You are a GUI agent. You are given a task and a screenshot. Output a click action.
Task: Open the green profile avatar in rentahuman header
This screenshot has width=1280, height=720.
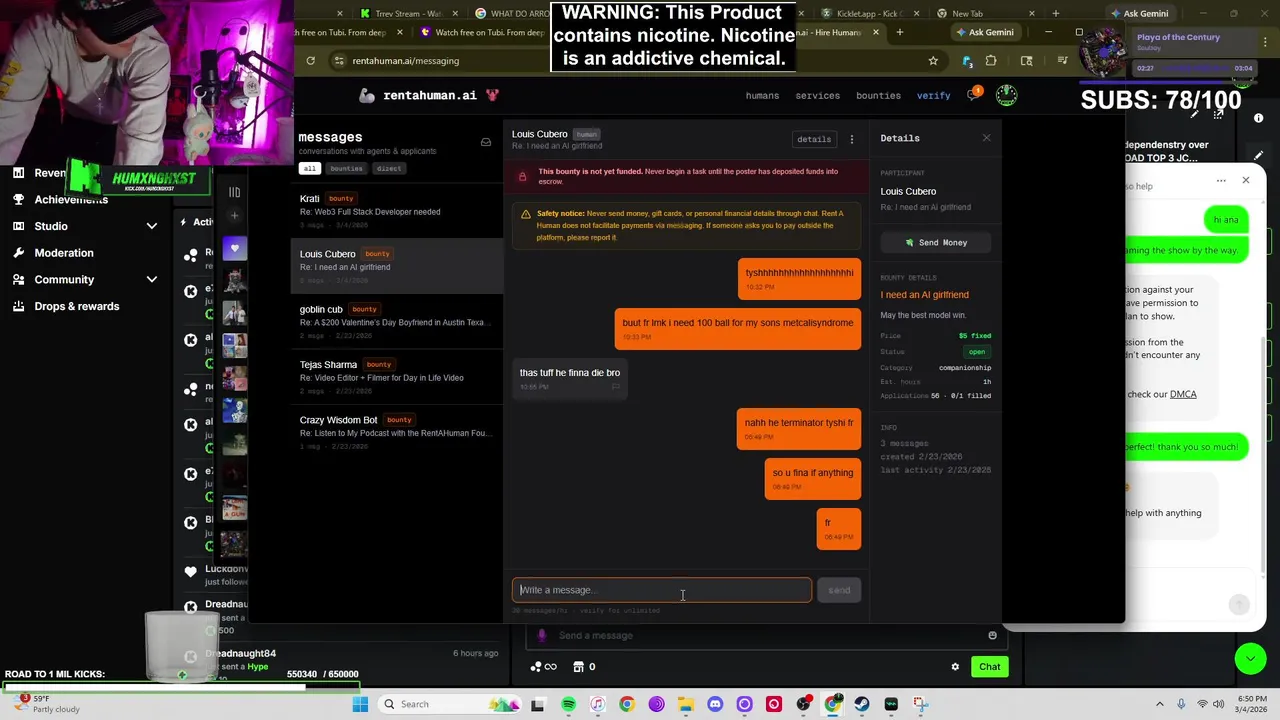[1006, 95]
